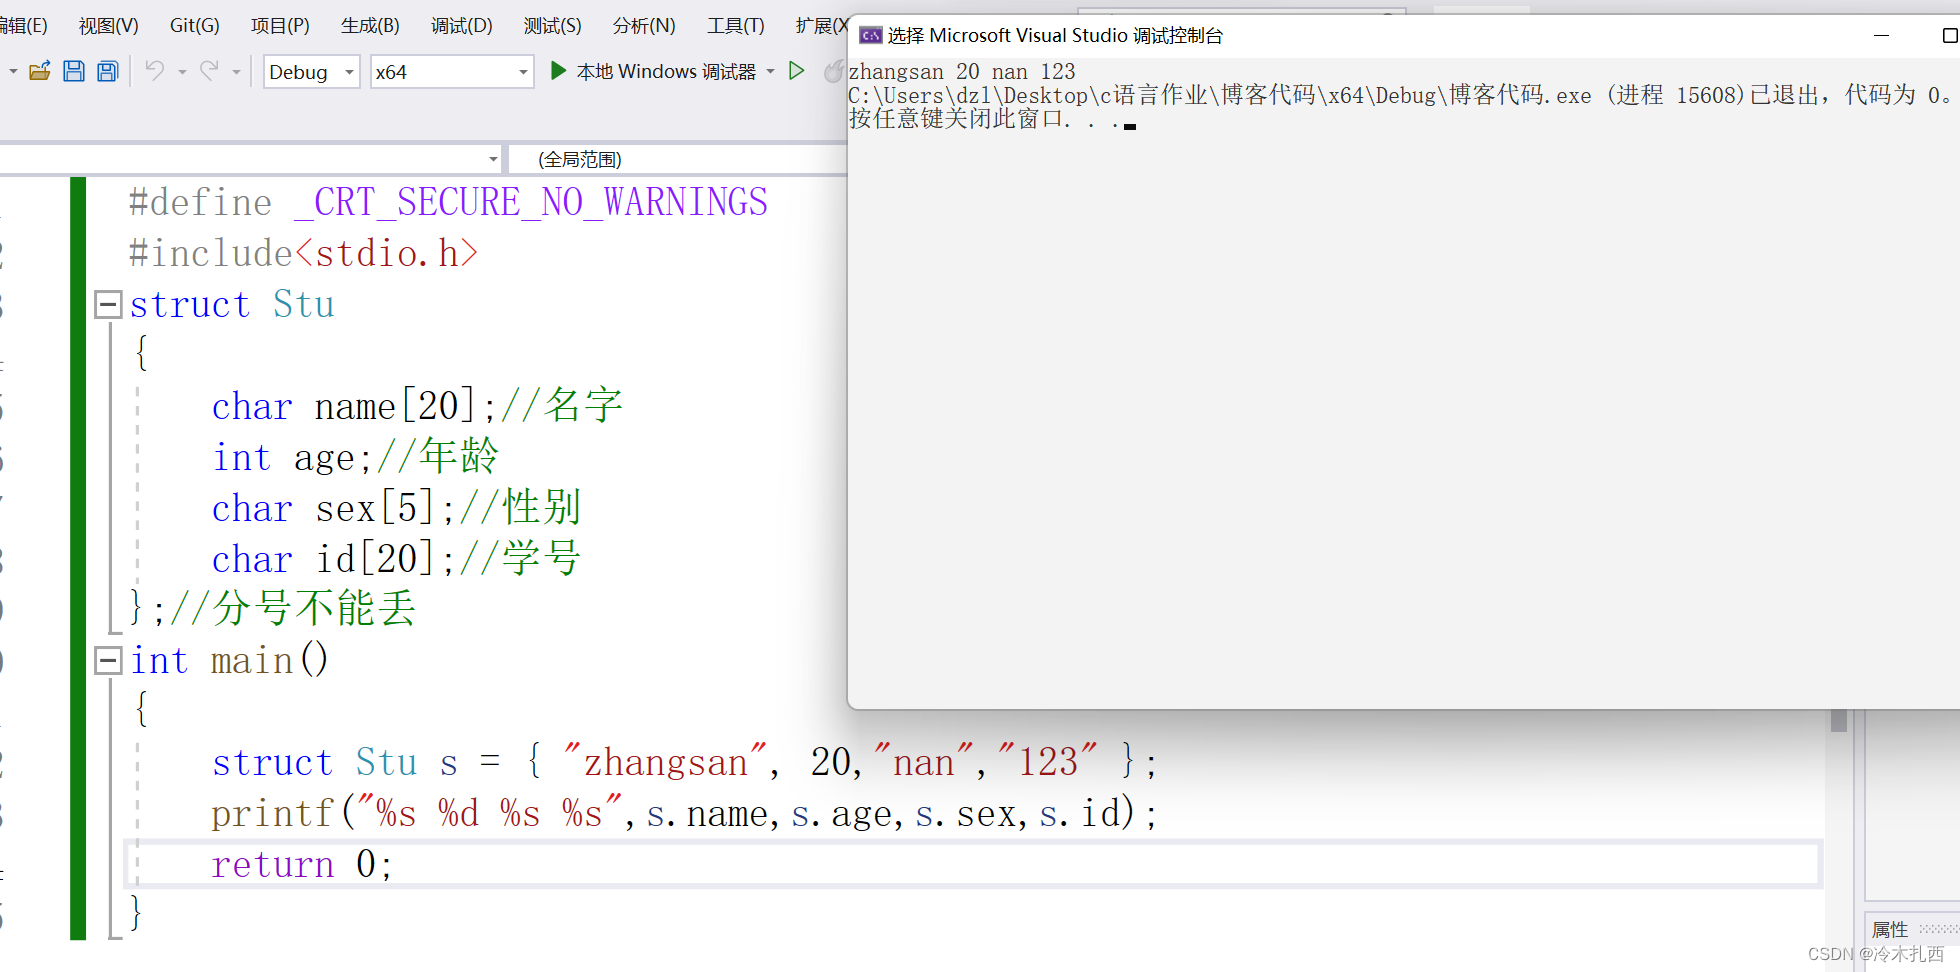Click the struct Stu s initialization line
1960x972 pixels.
pos(684,762)
